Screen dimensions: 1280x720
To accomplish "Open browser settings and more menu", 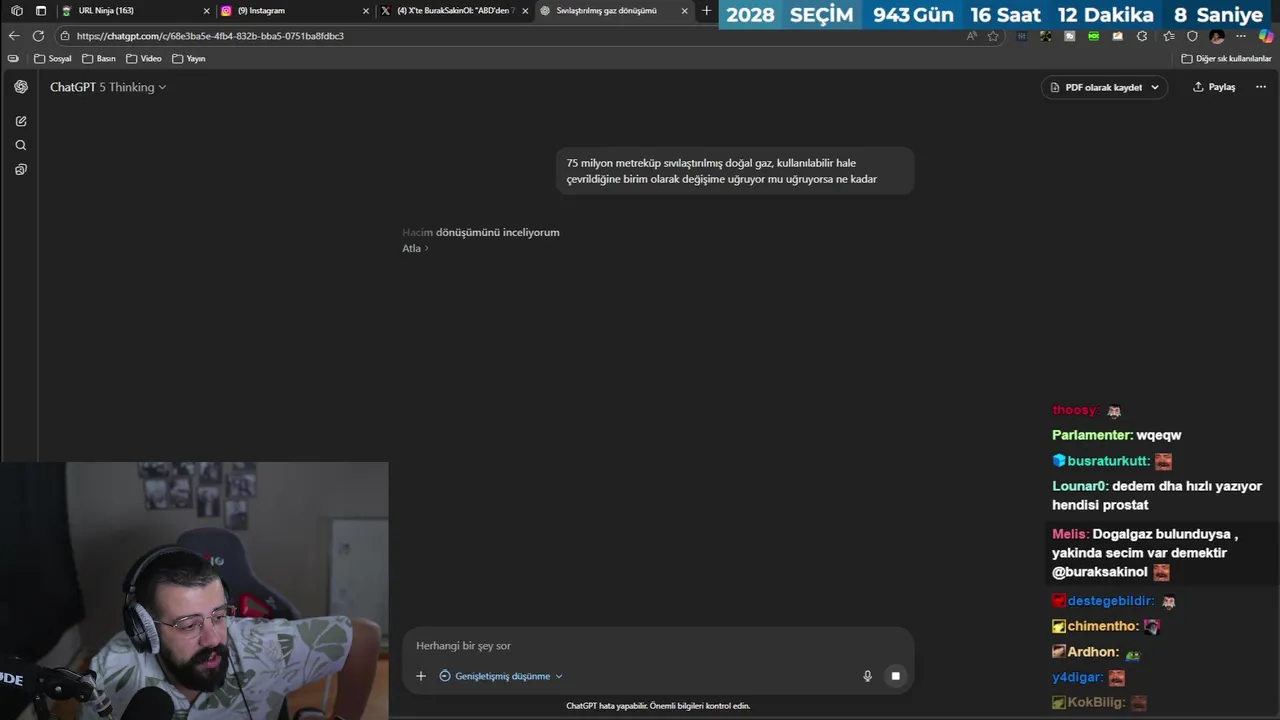I will pos(1241,36).
